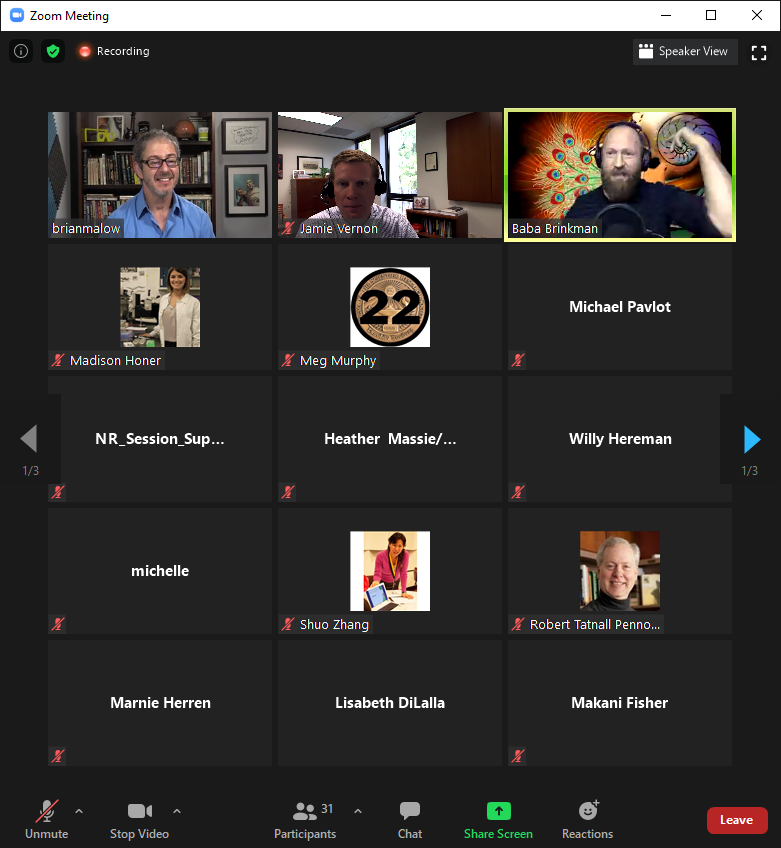Click the michelle participant tile

tap(160, 571)
